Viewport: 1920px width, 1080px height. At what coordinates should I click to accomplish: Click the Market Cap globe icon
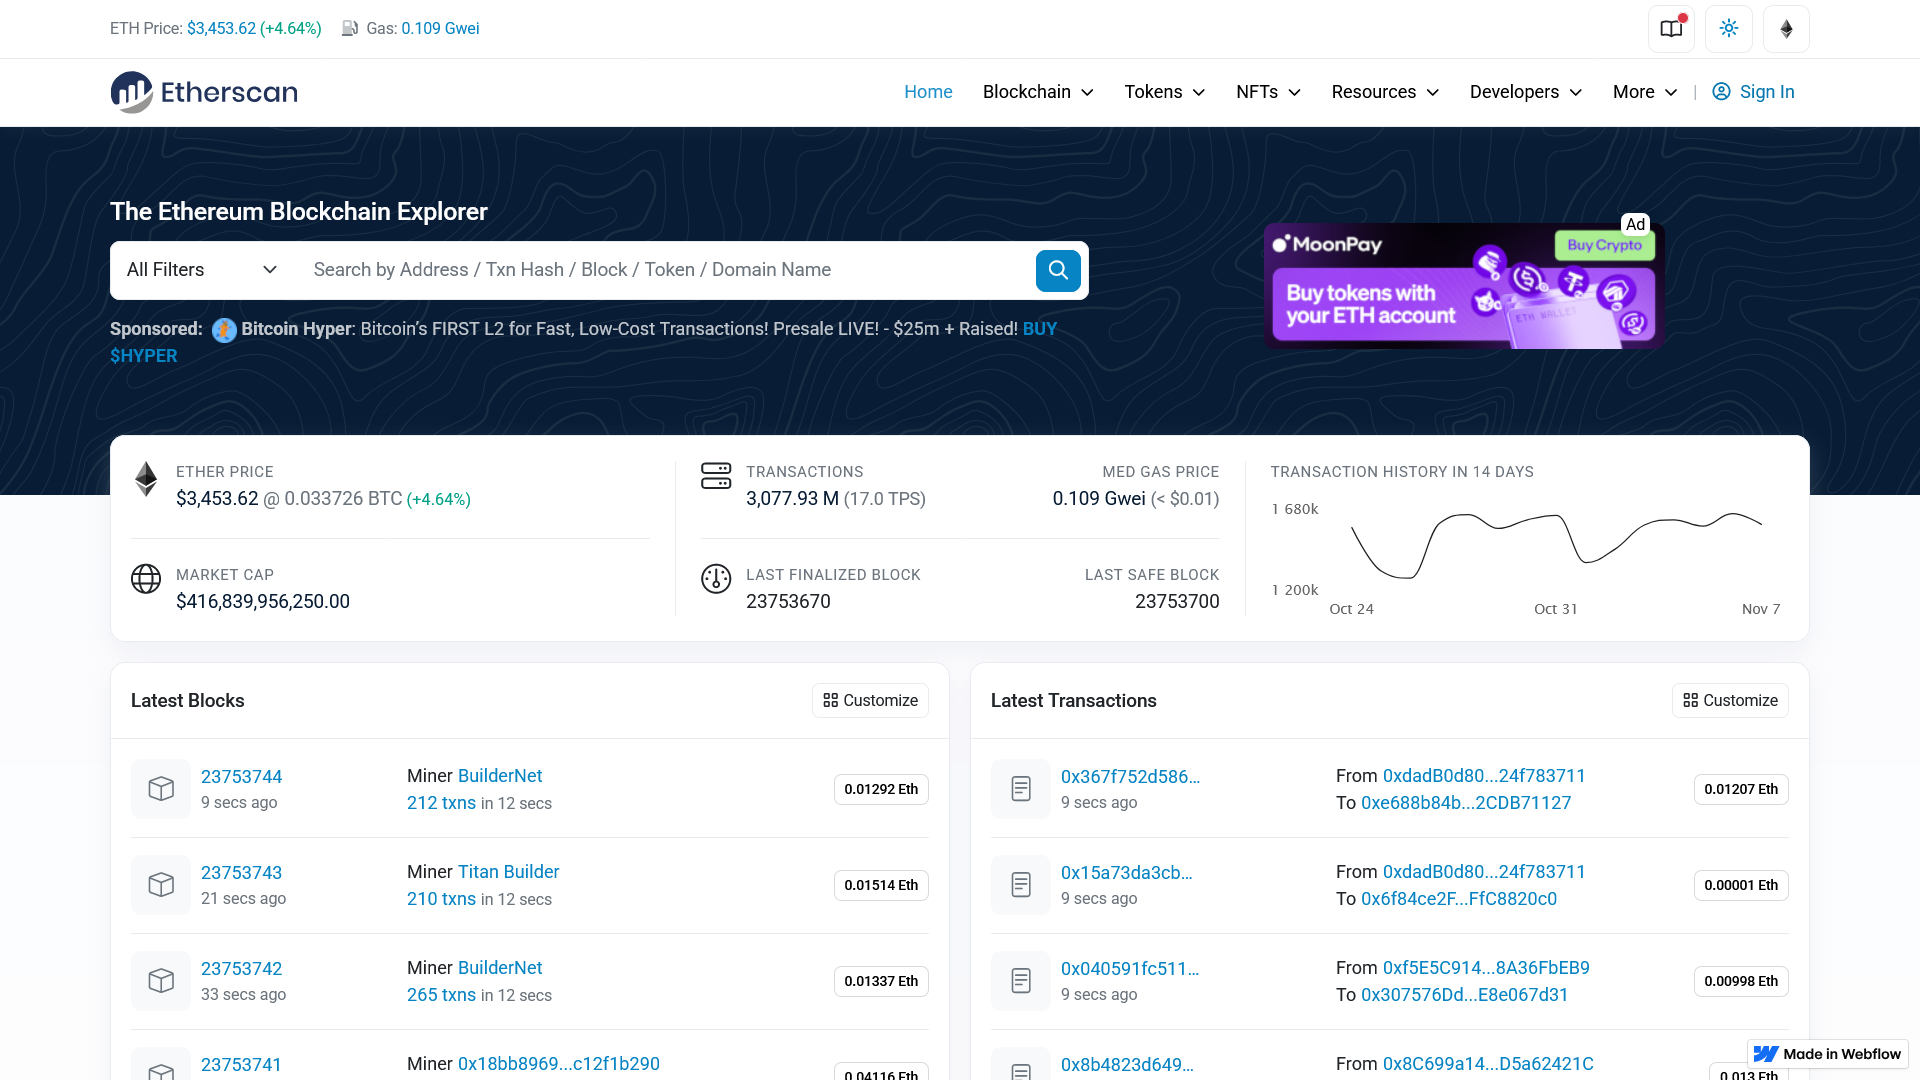[x=146, y=579]
